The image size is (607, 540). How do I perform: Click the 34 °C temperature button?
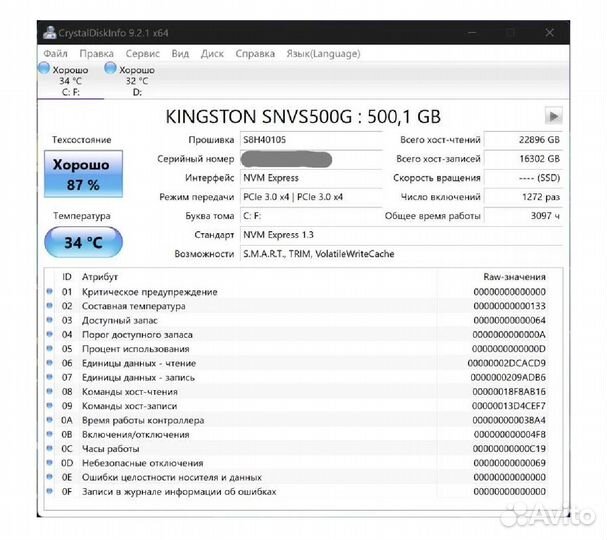coord(83,242)
